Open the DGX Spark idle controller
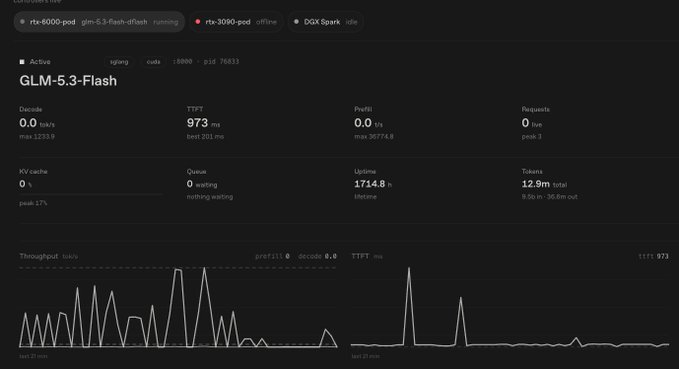The width and height of the screenshot is (679, 369). tap(326, 22)
